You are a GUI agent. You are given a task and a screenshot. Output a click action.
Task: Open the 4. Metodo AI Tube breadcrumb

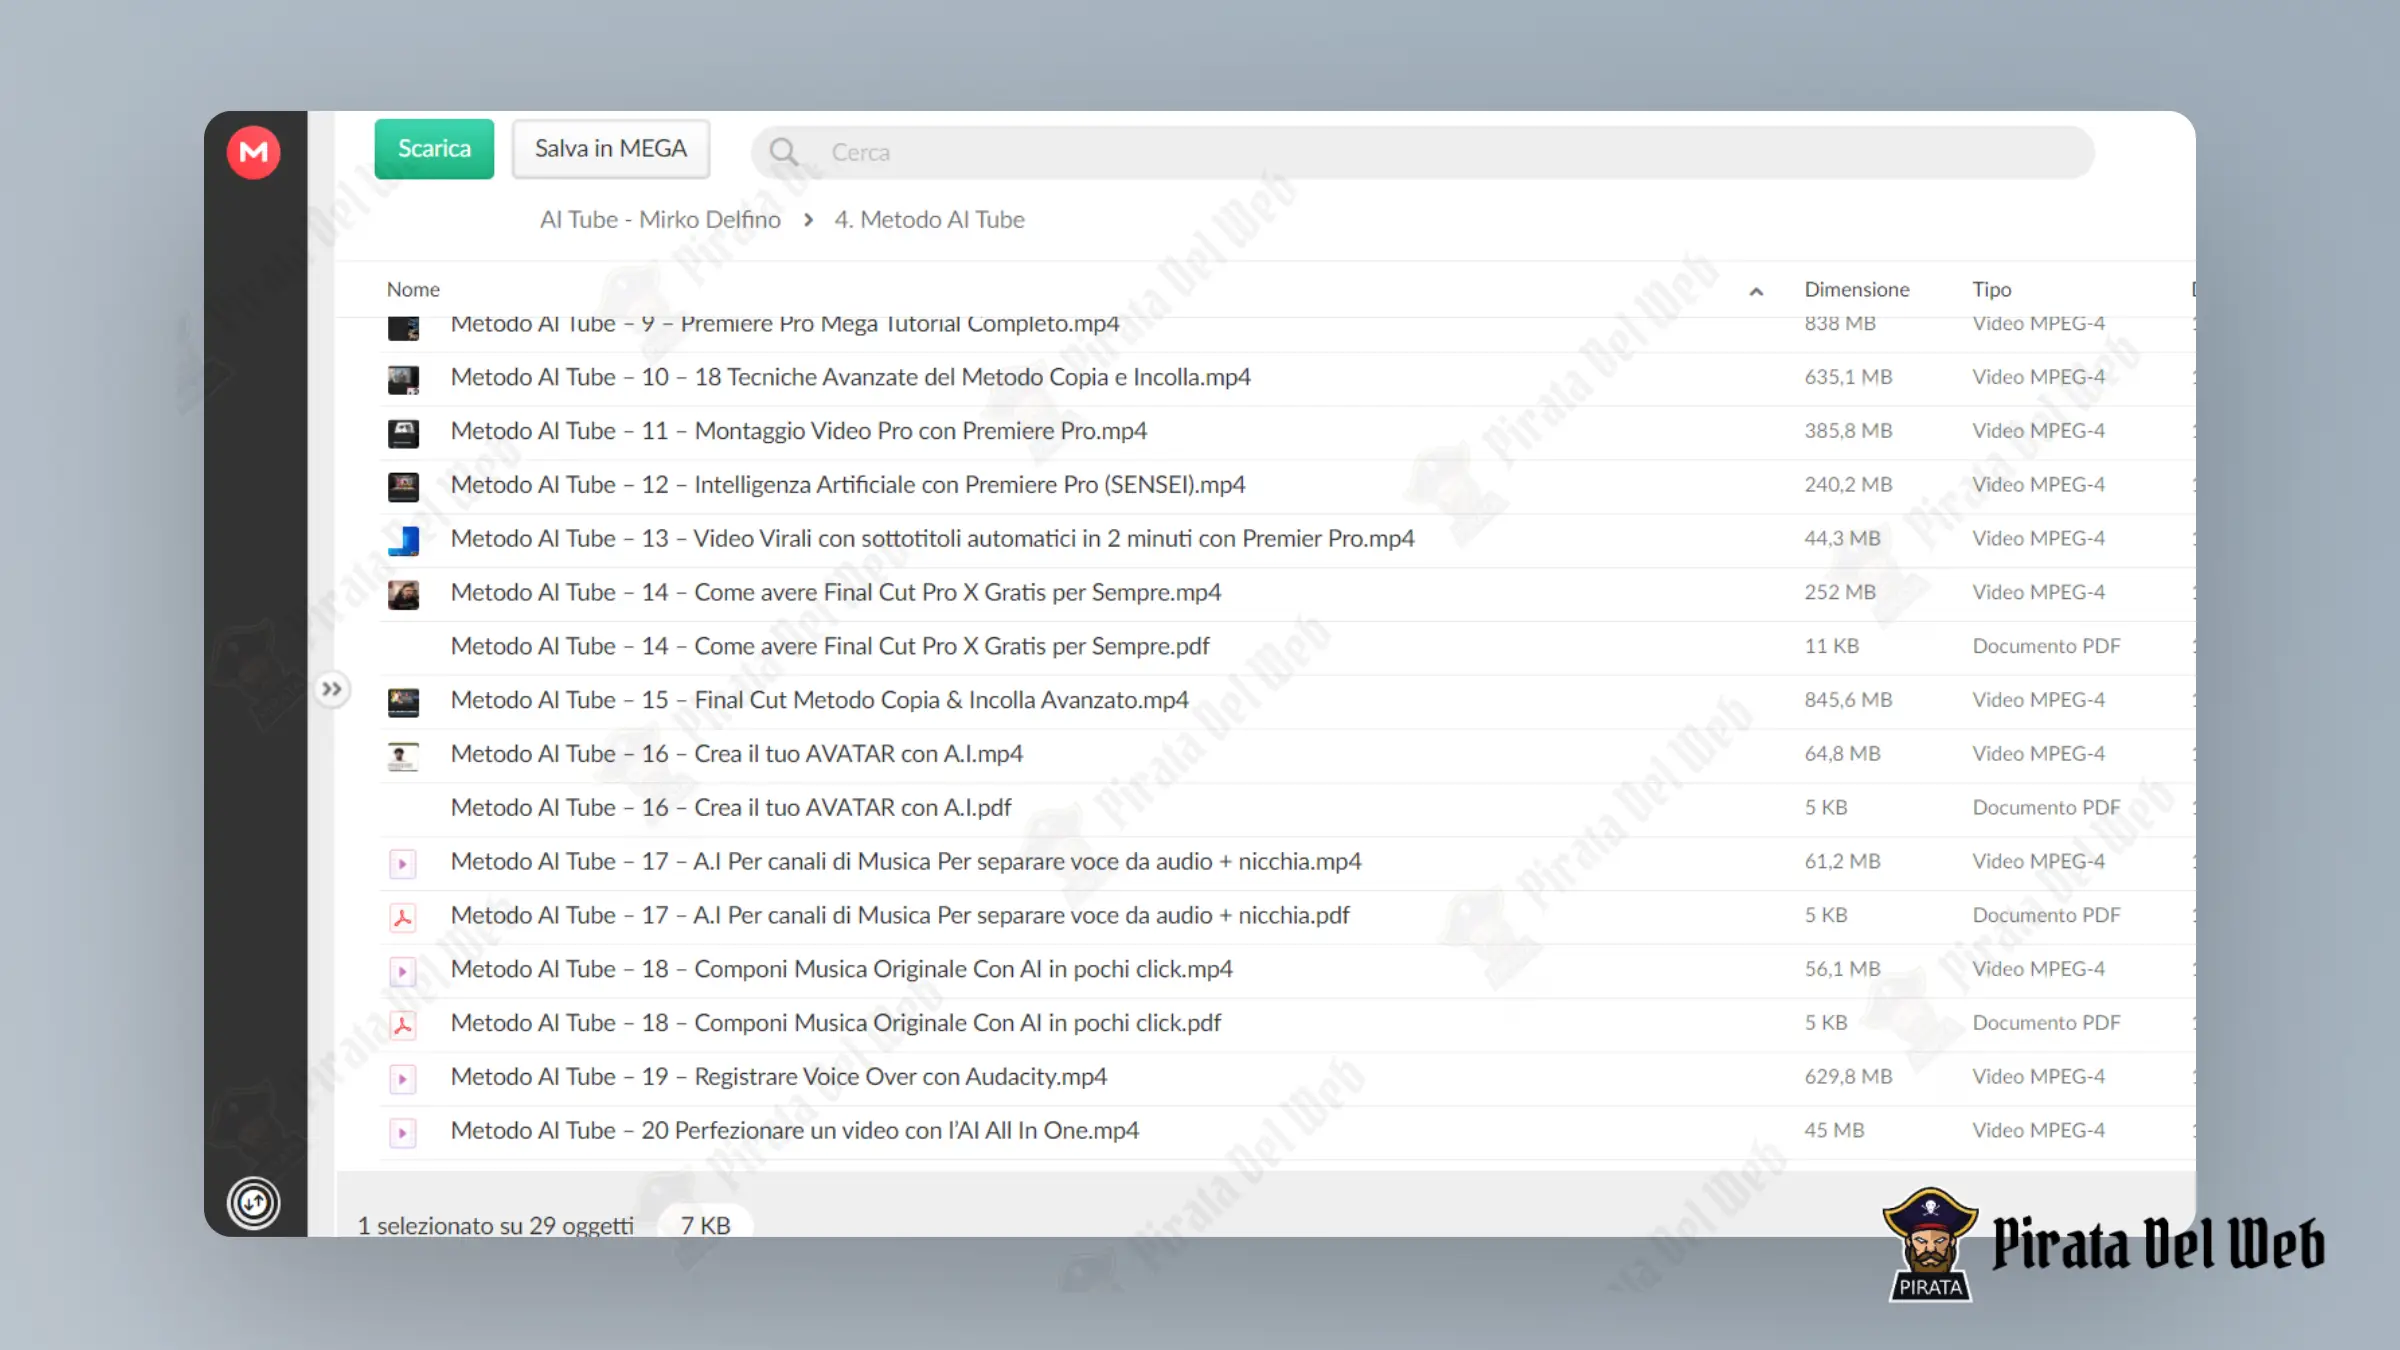929,219
